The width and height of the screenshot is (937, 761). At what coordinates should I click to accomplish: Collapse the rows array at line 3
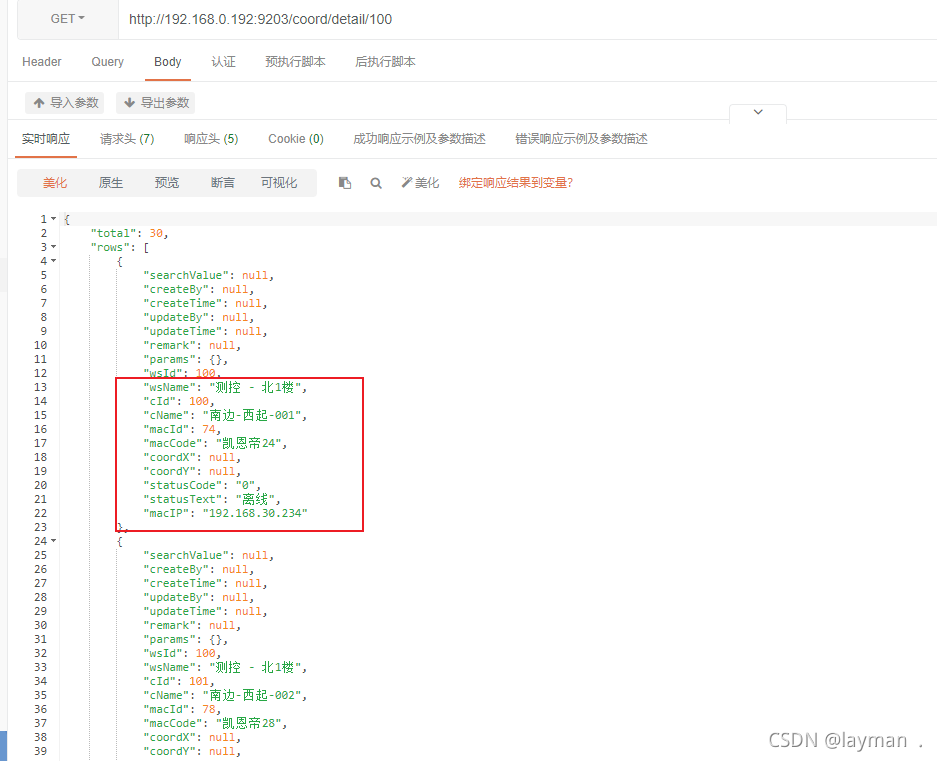point(54,247)
